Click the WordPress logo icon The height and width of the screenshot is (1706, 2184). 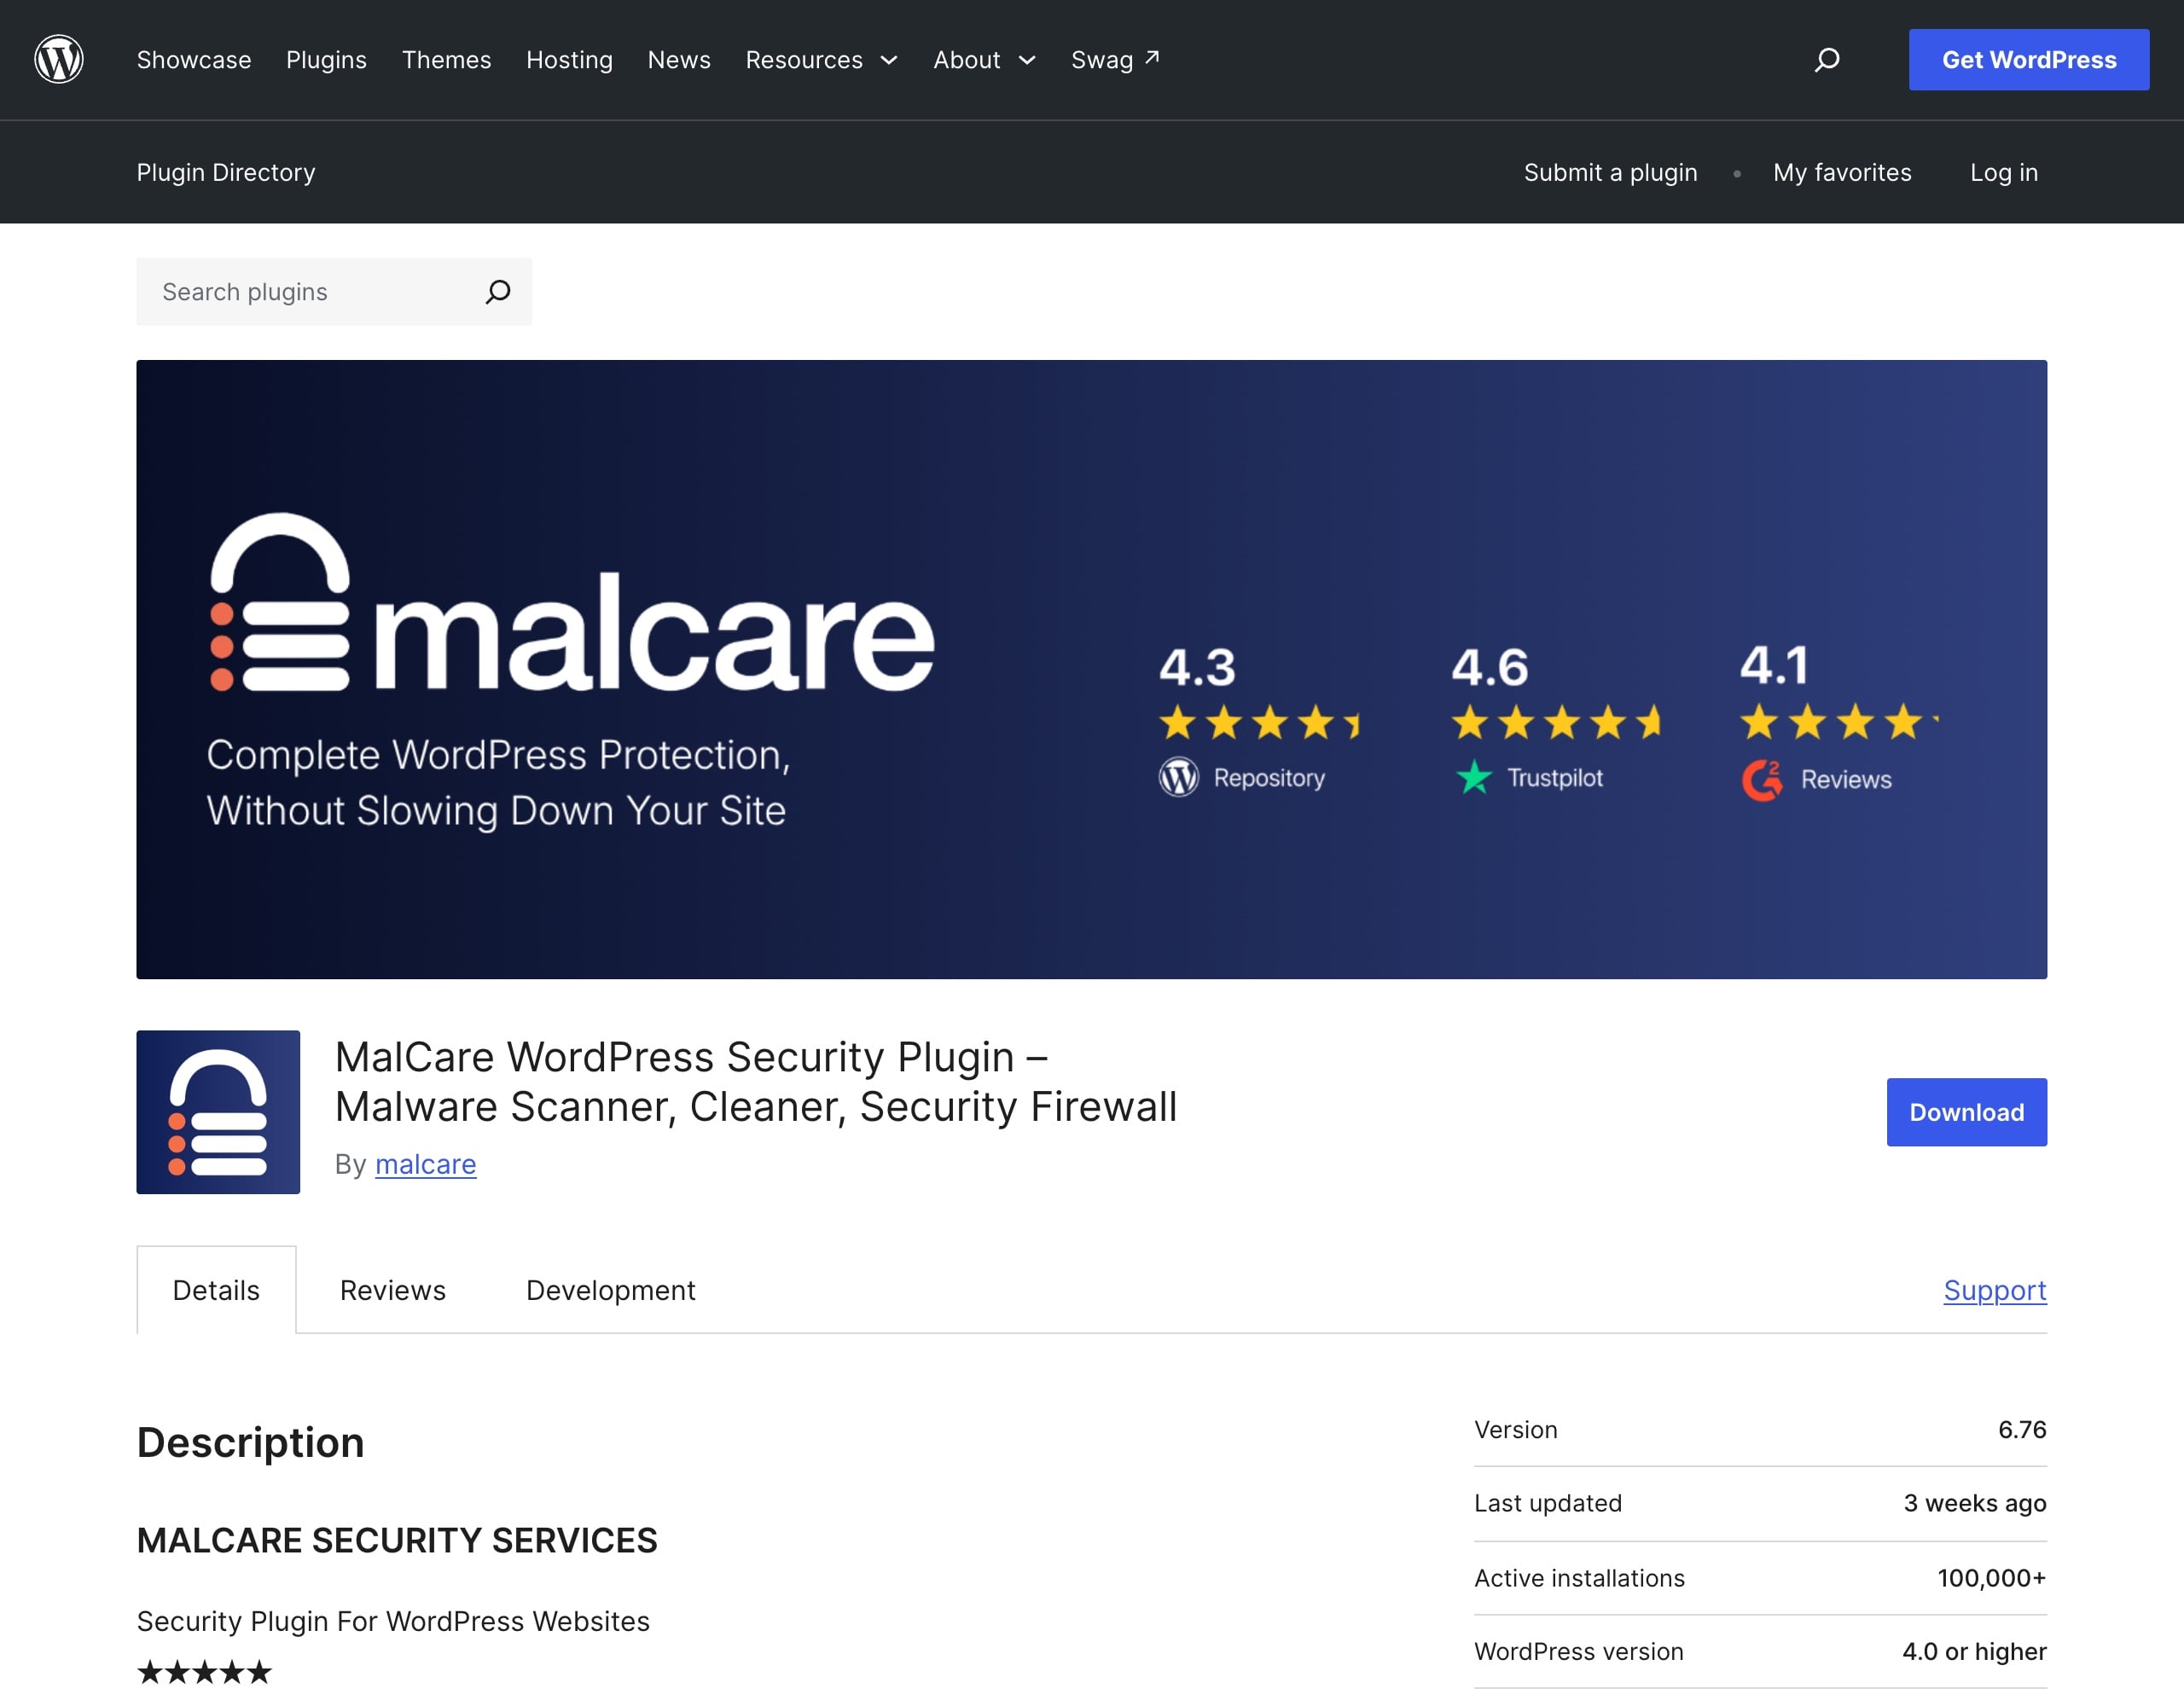pos(59,60)
